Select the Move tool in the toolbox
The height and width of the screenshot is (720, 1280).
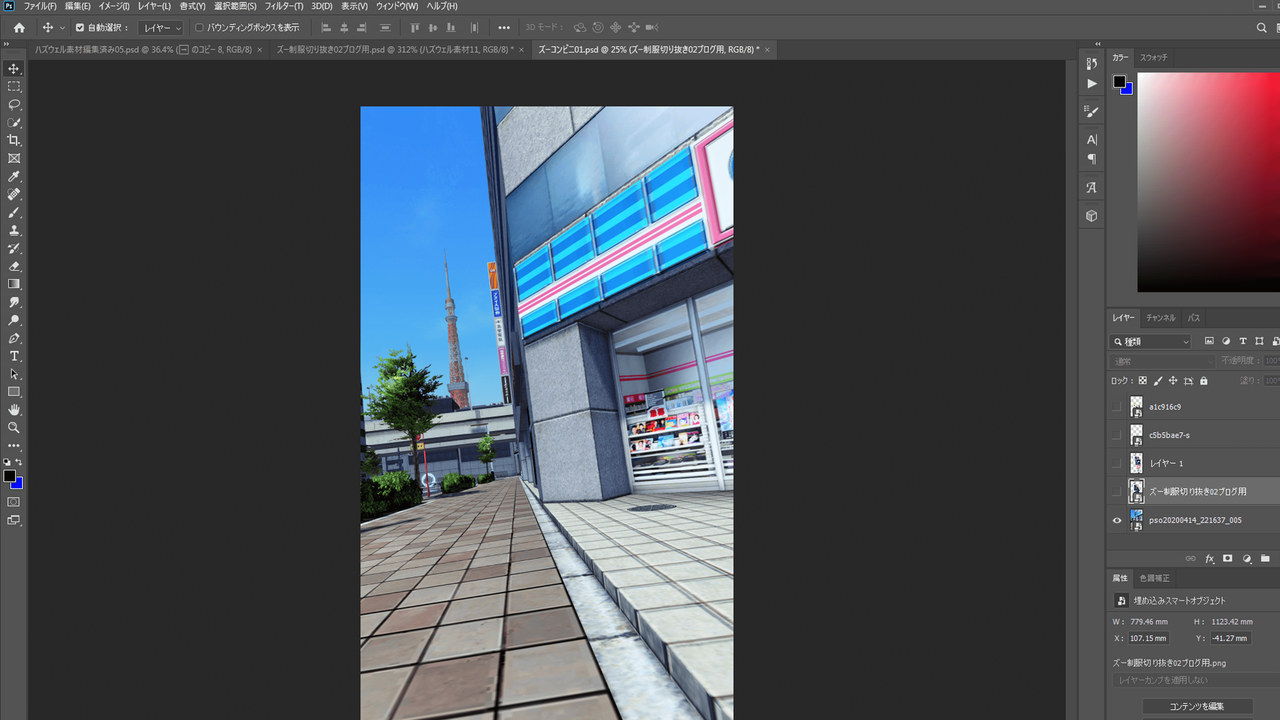pos(14,68)
